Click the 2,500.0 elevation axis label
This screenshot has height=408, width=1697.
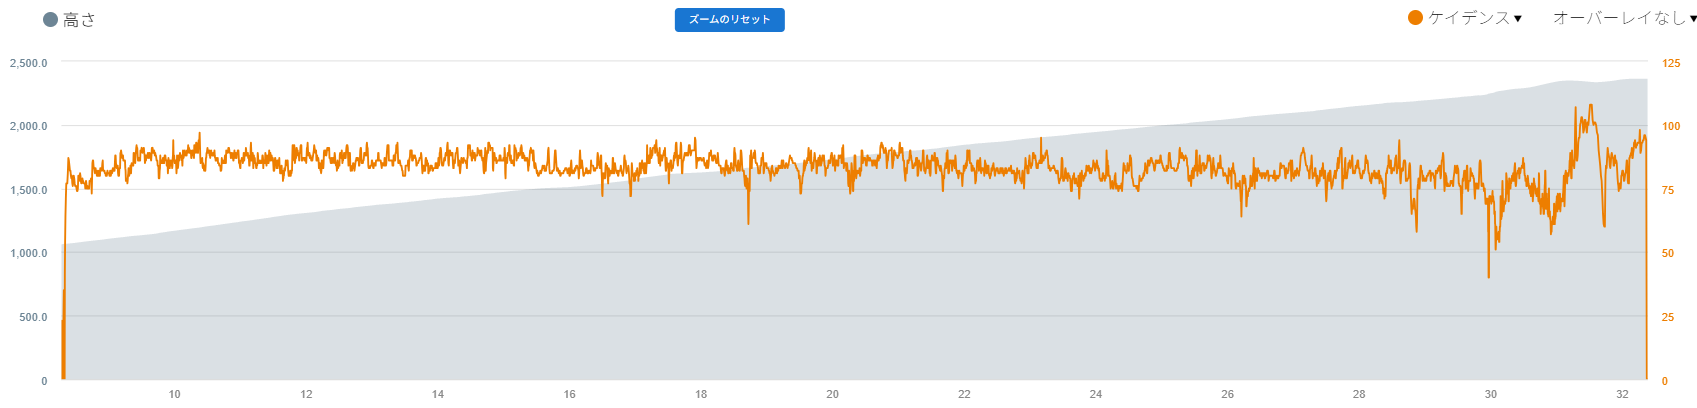point(29,63)
